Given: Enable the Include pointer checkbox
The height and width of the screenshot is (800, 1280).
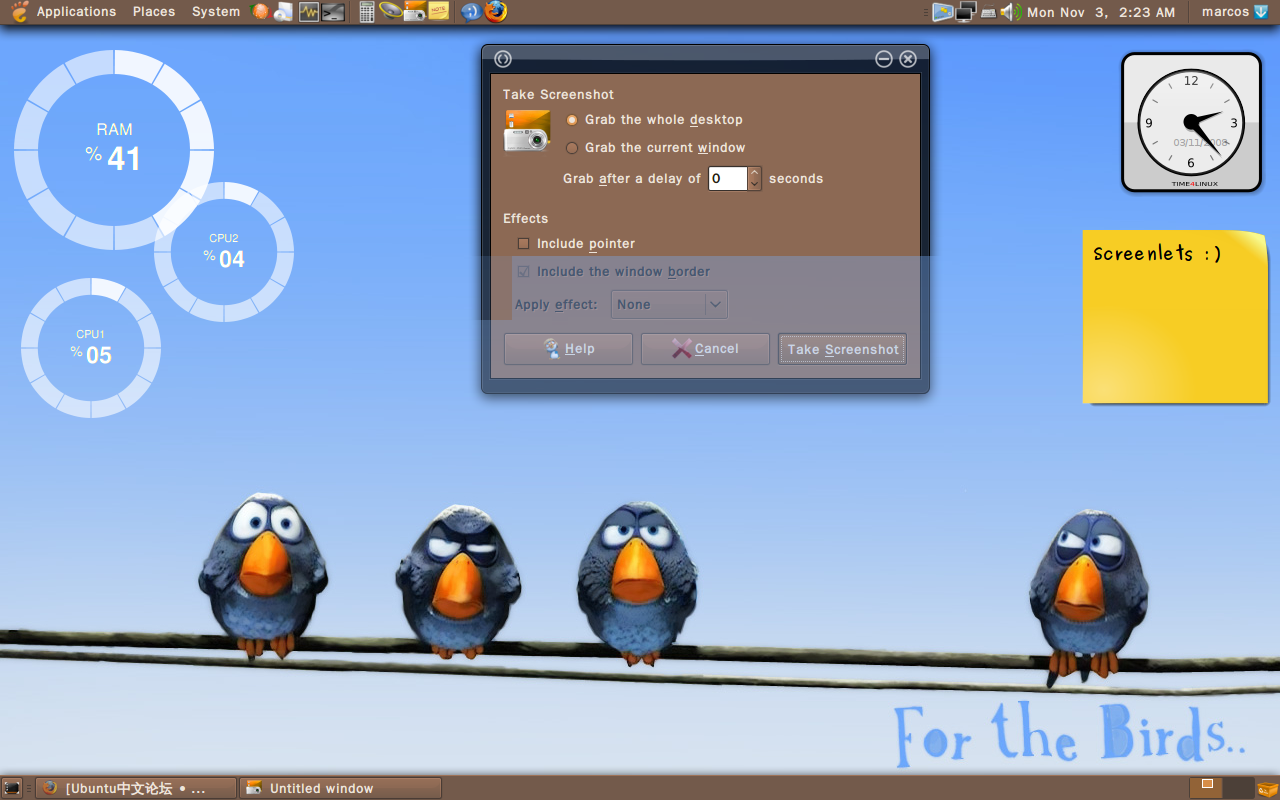Looking at the screenshot, I should pyautogui.click(x=576, y=244).
